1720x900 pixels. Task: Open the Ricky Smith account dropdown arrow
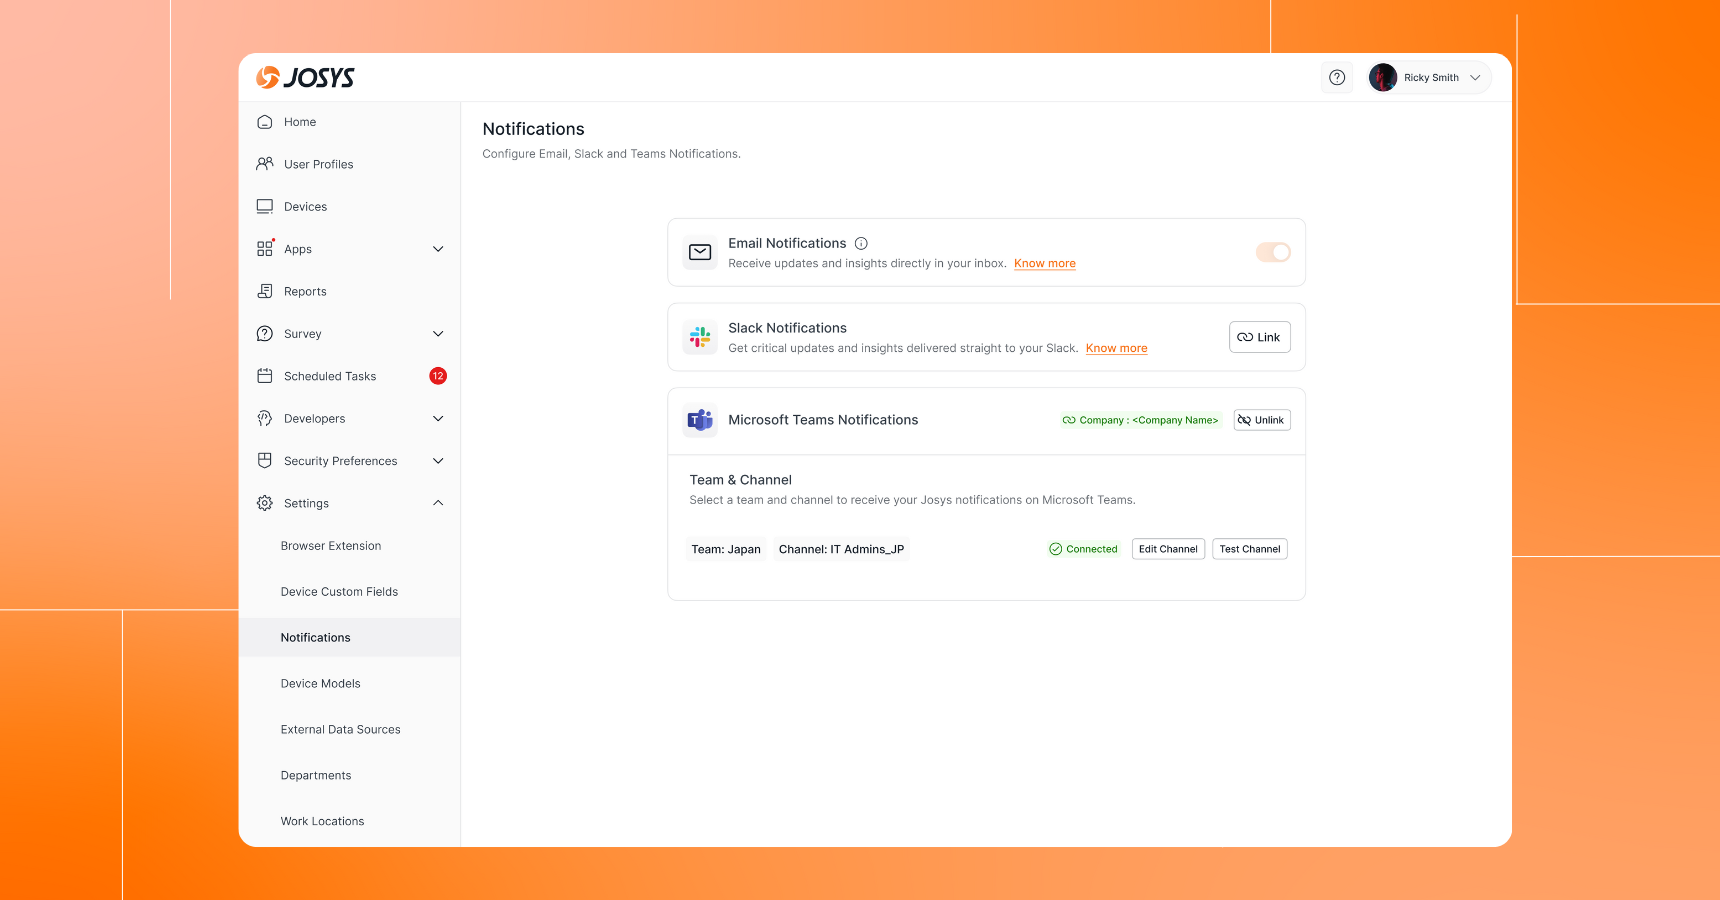pyautogui.click(x=1475, y=77)
